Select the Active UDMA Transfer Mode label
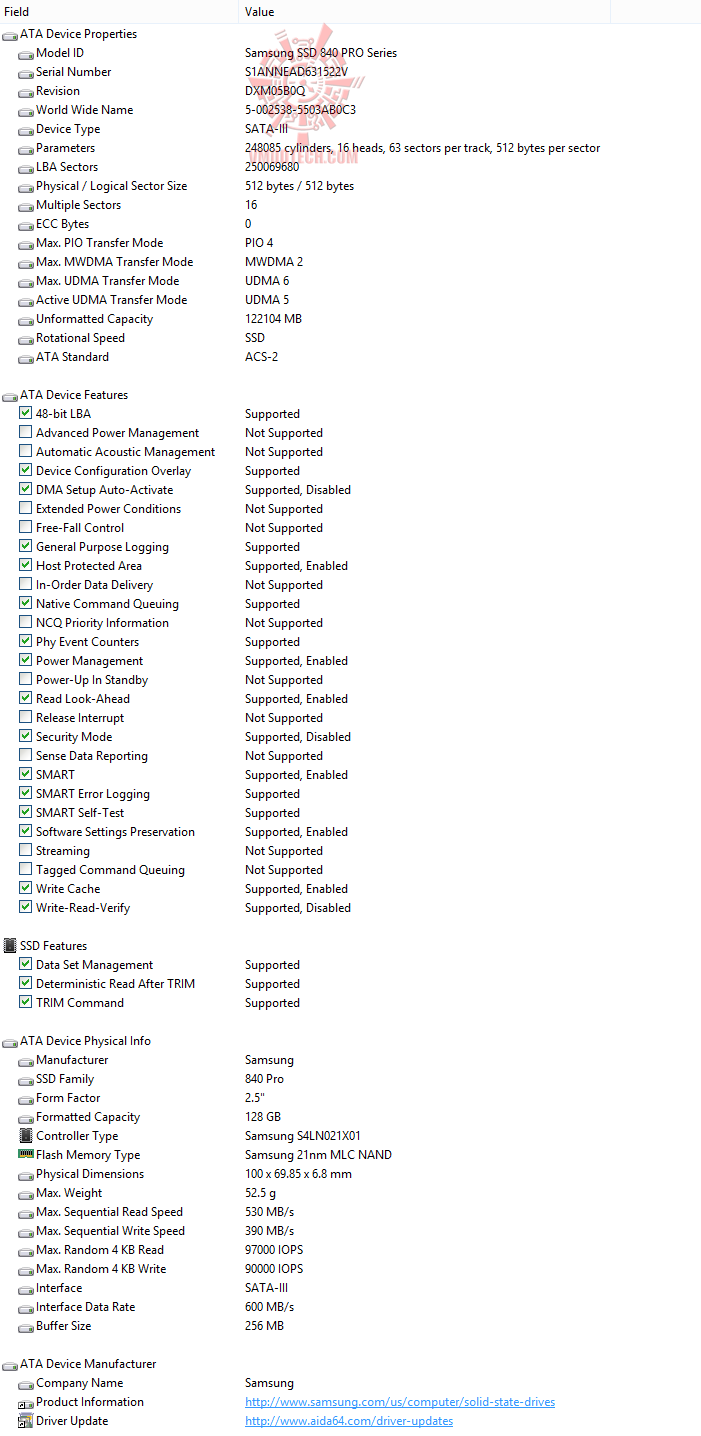The image size is (701, 1436). click(111, 300)
